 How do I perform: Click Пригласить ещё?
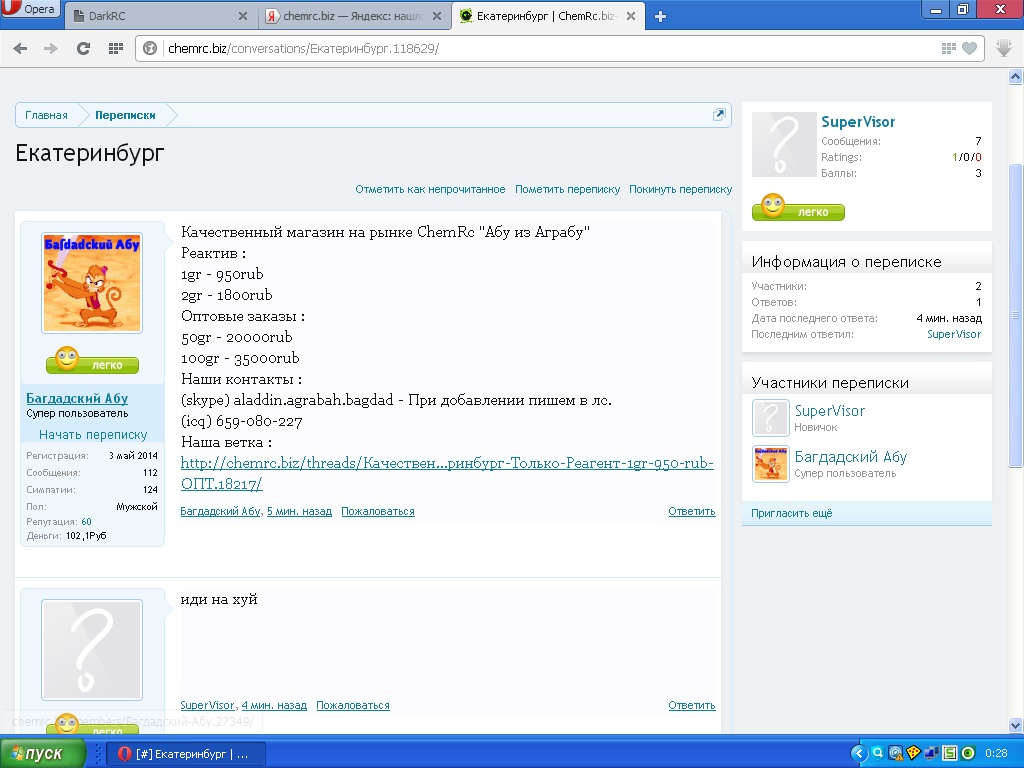[x=792, y=513]
